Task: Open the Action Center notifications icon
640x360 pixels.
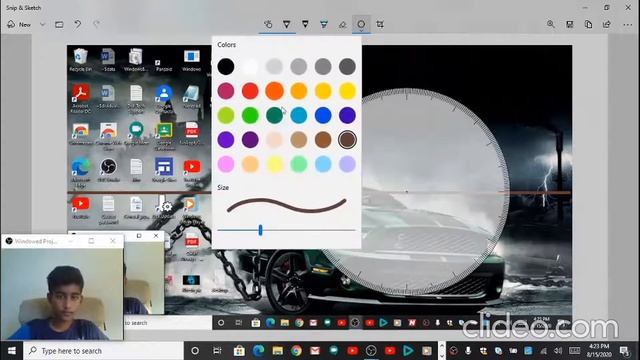Action: [x=624, y=351]
